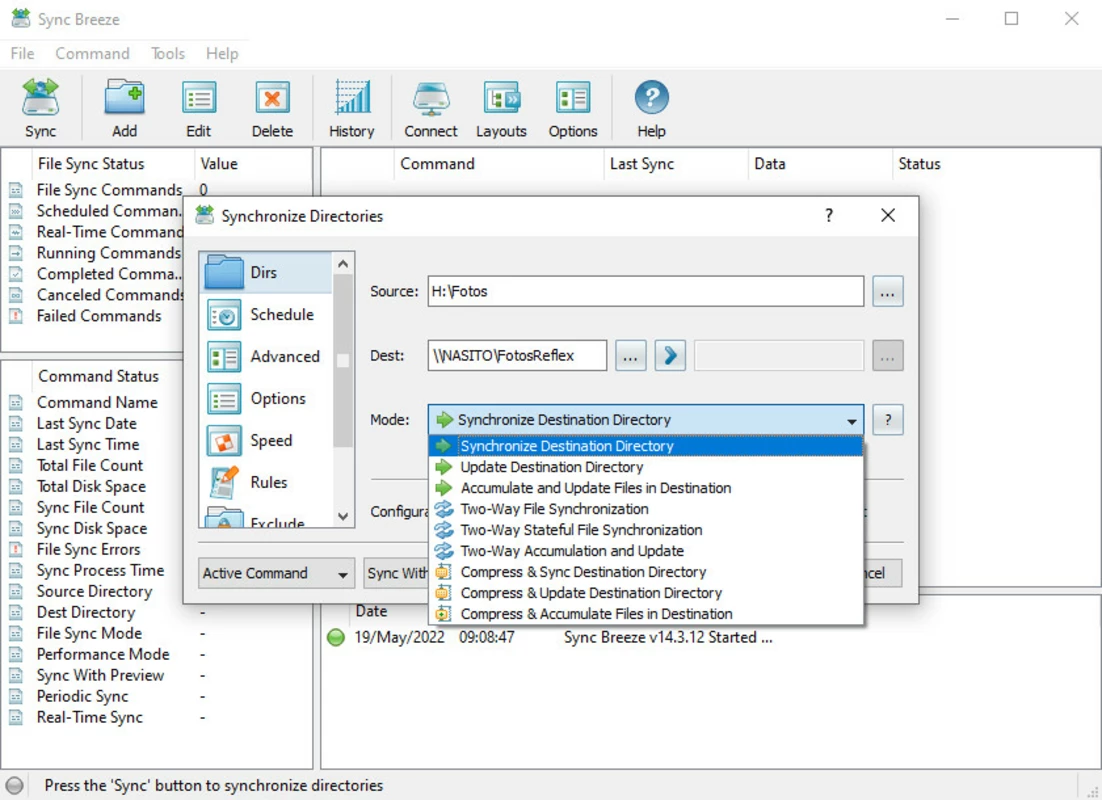Choose Synchronize Destination Directory mode option

point(646,446)
